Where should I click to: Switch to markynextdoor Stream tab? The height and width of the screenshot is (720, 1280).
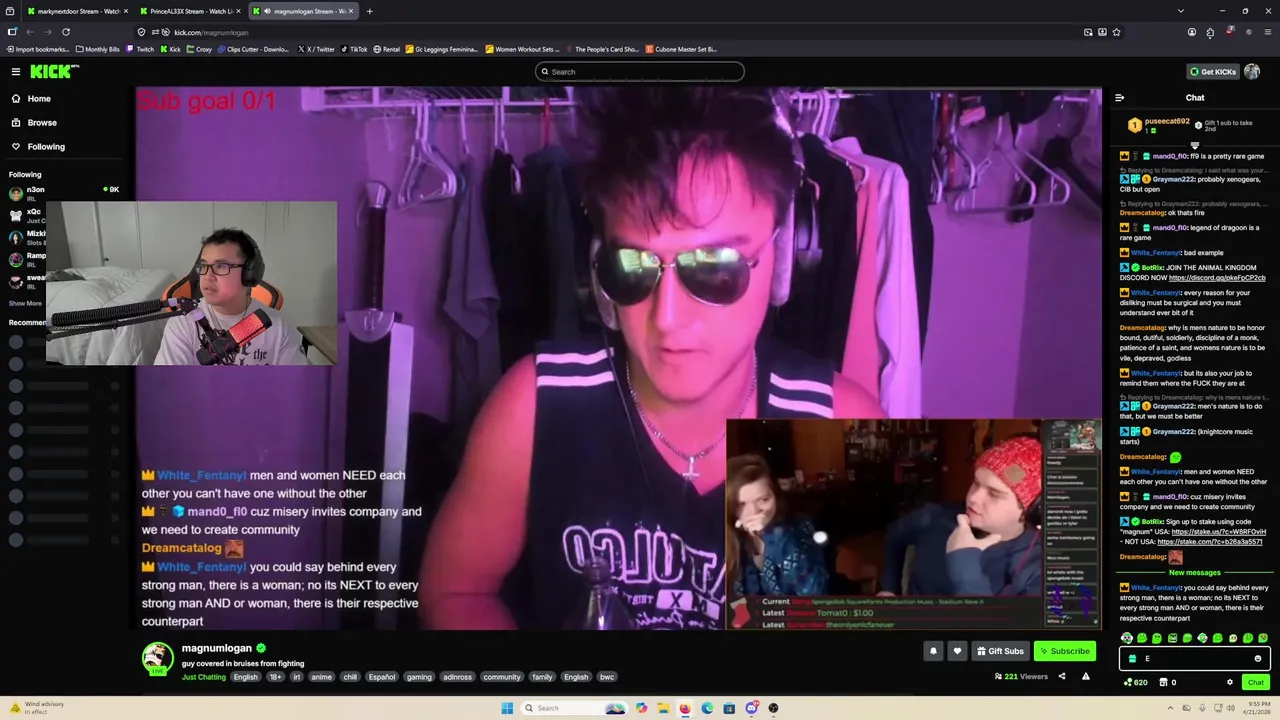point(80,11)
